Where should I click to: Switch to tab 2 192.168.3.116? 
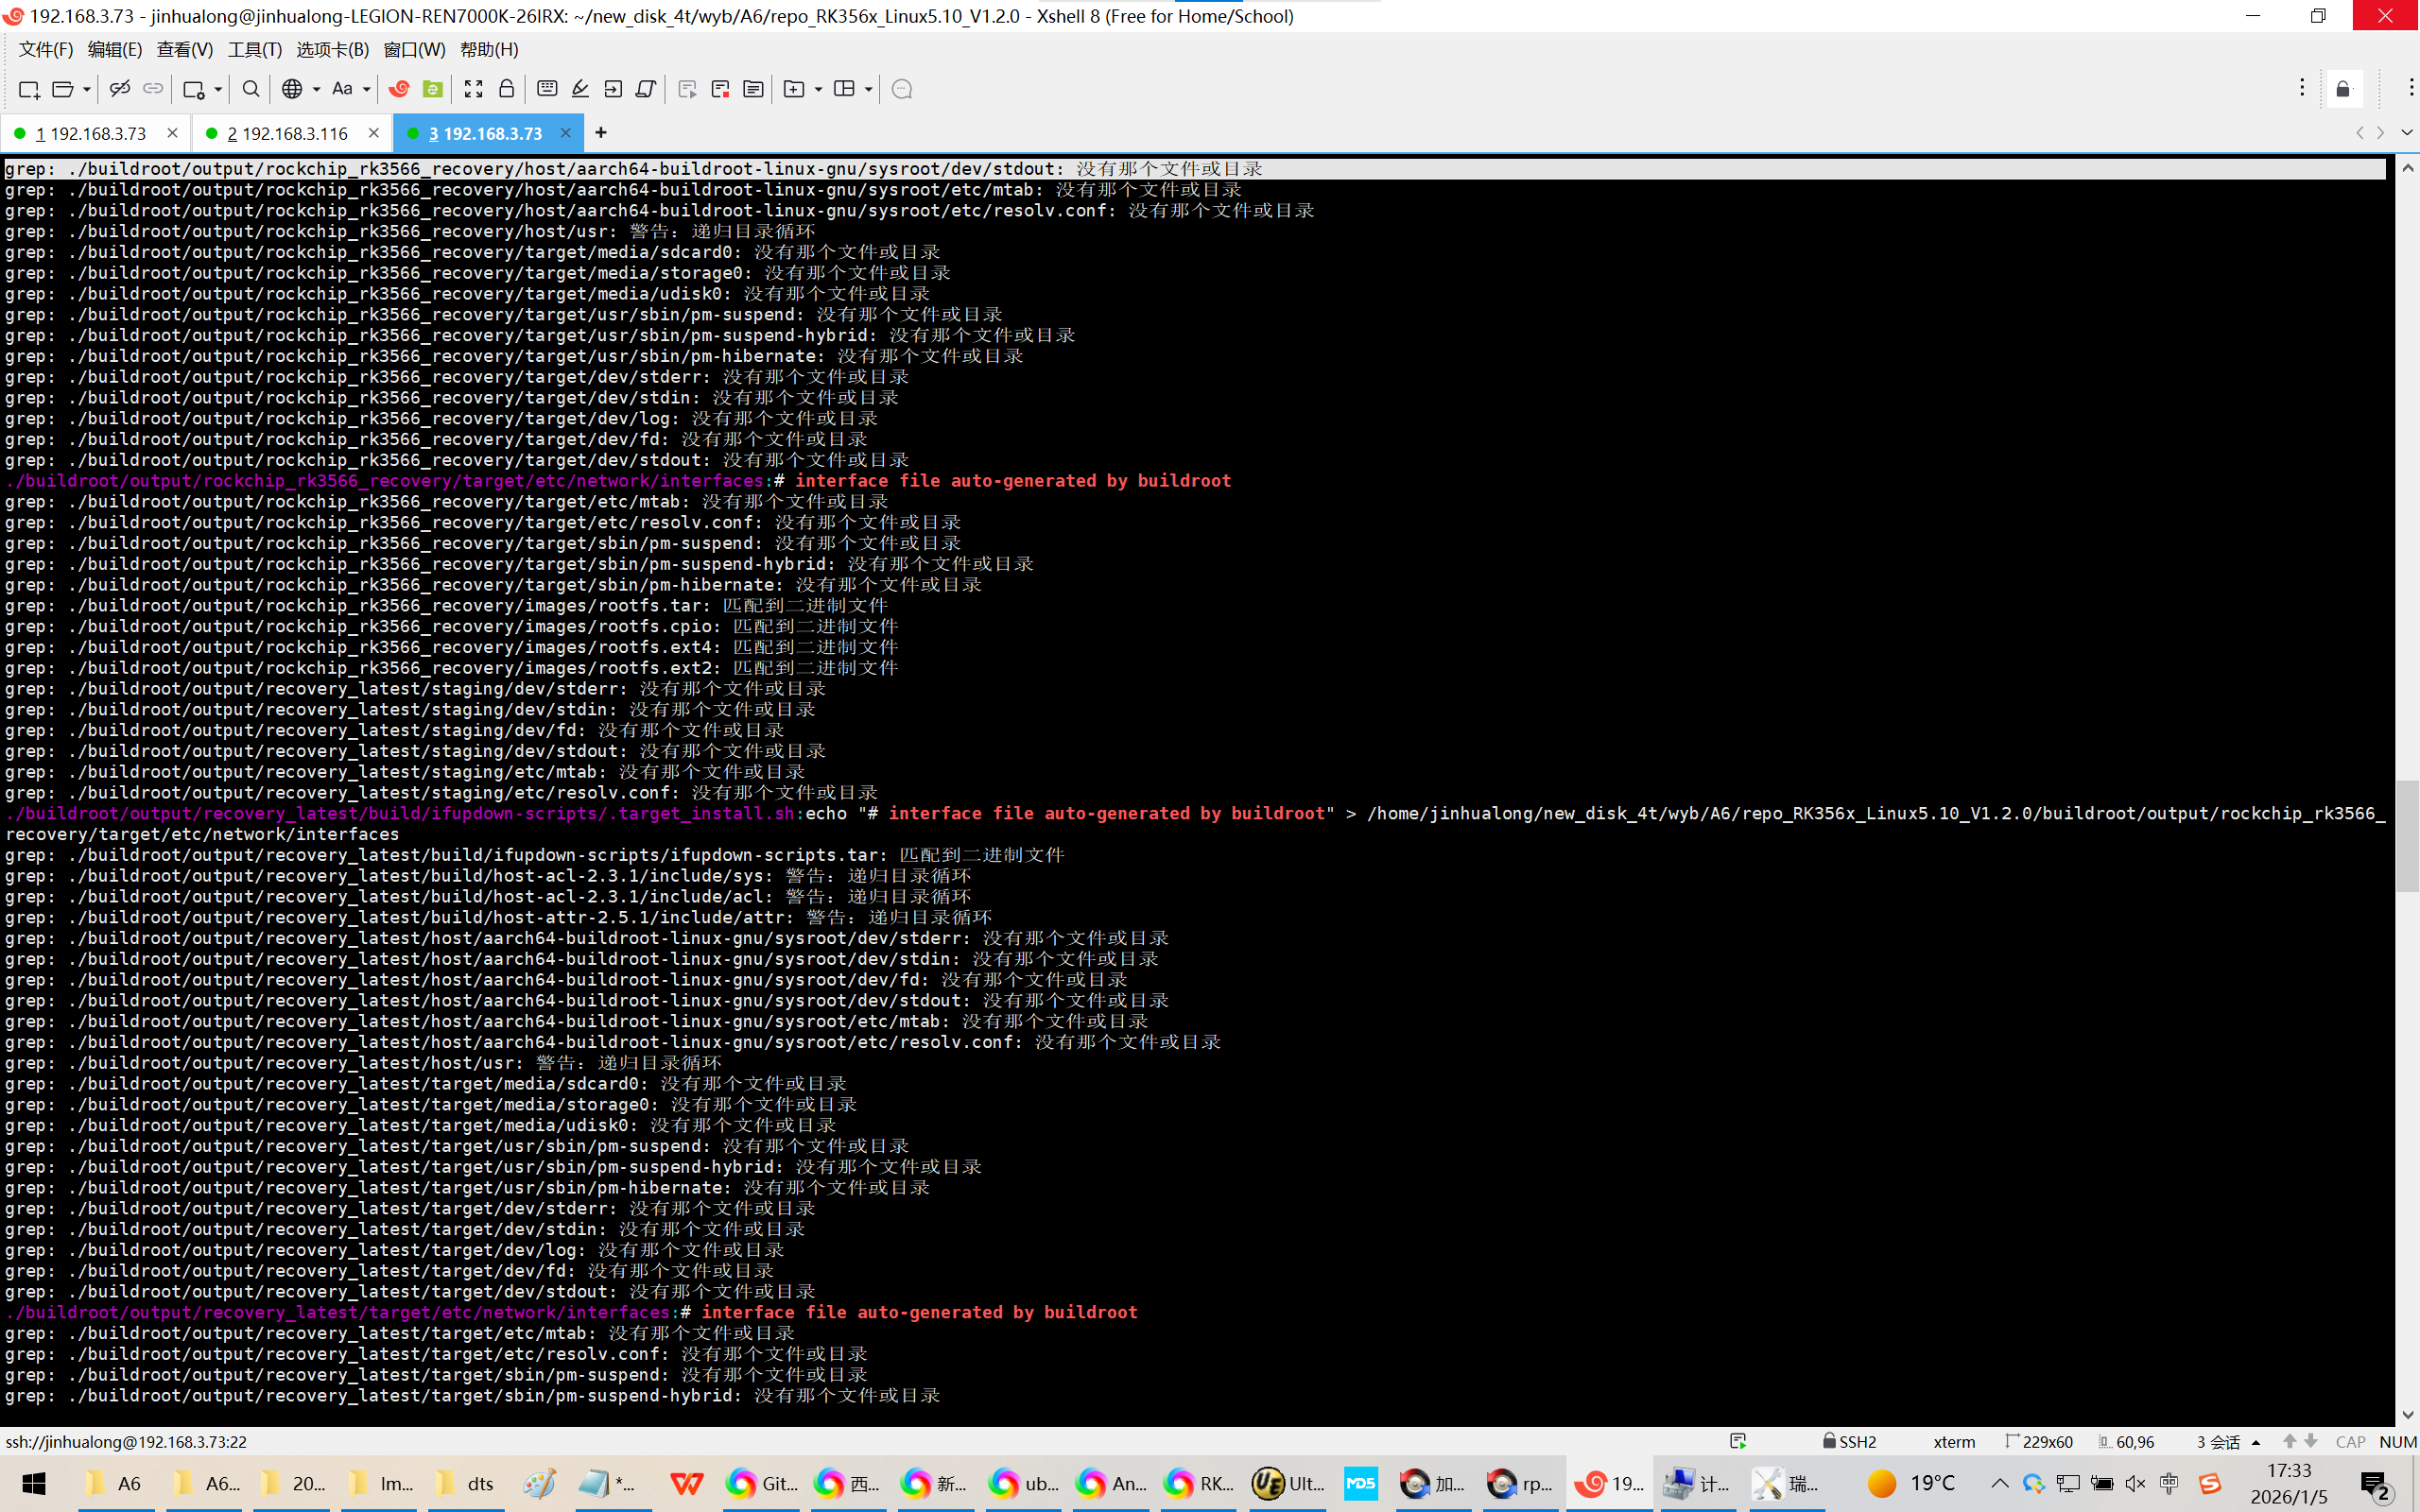[x=287, y=133]
